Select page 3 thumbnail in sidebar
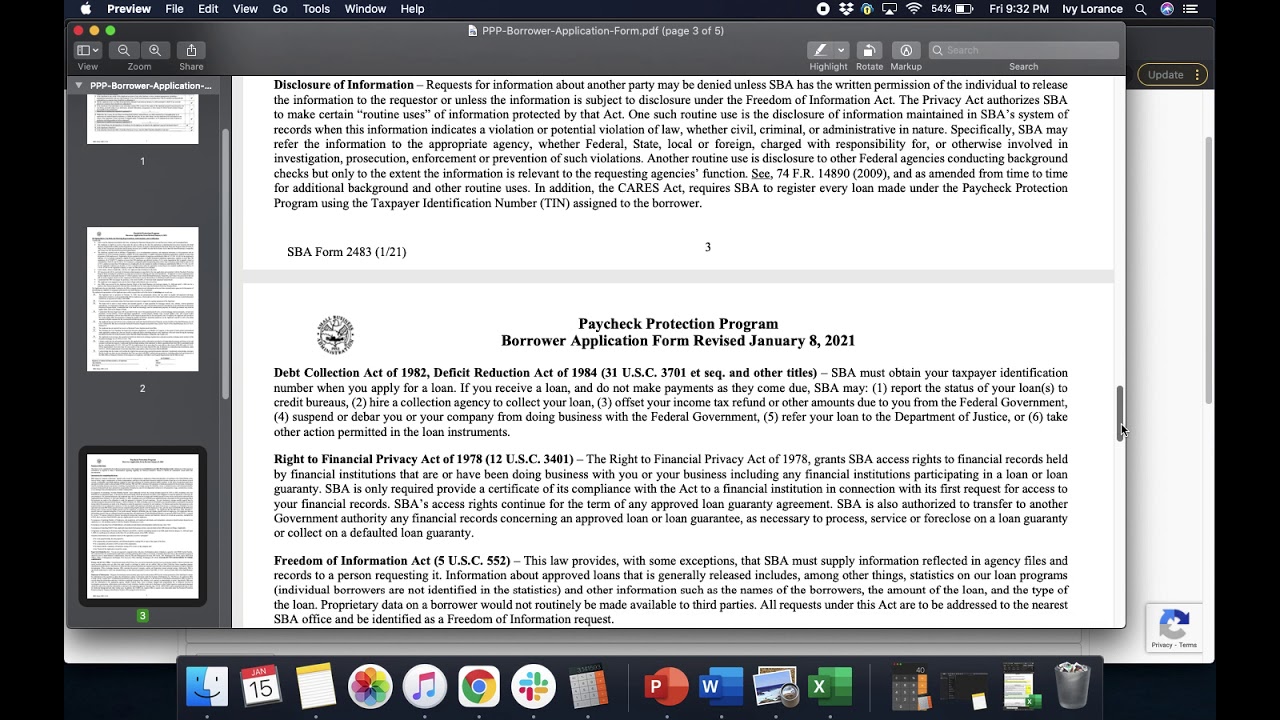The width and height of the screenshot is (1280, 720). 142,526
